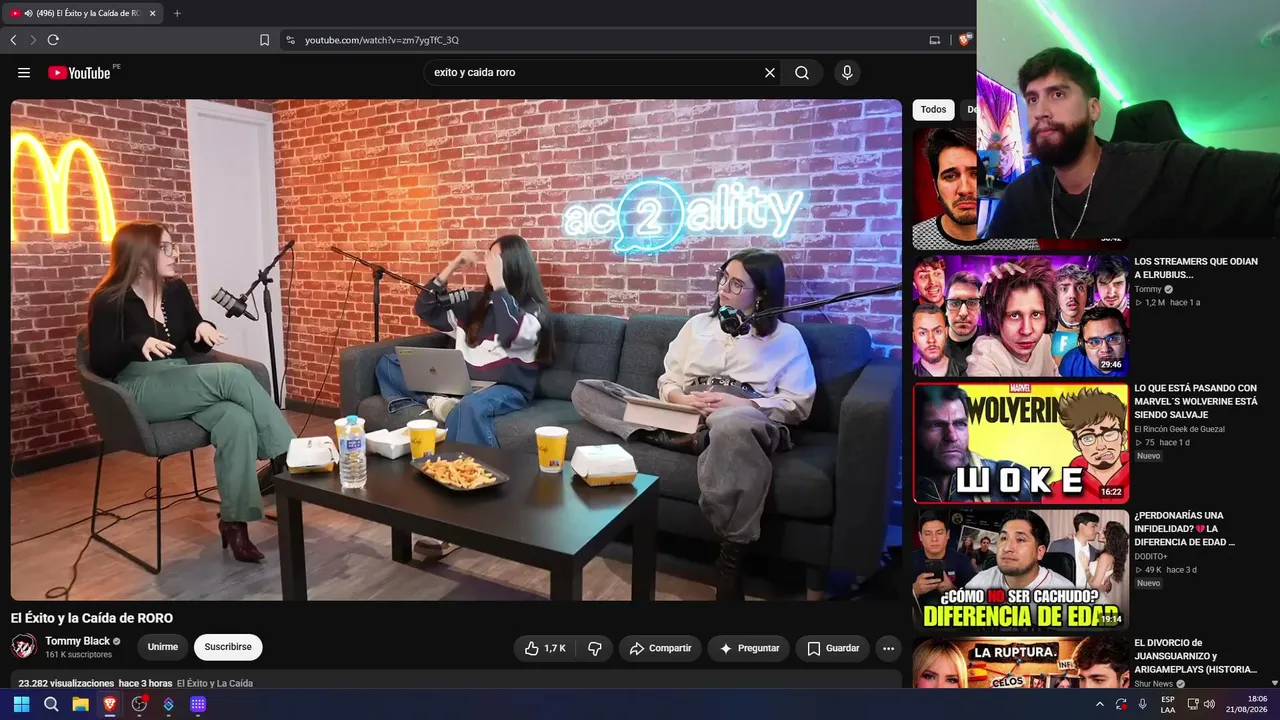
Task: Open "Los streamers que odian a ElRubius" thumbnail
Action: pos(1021,314)
